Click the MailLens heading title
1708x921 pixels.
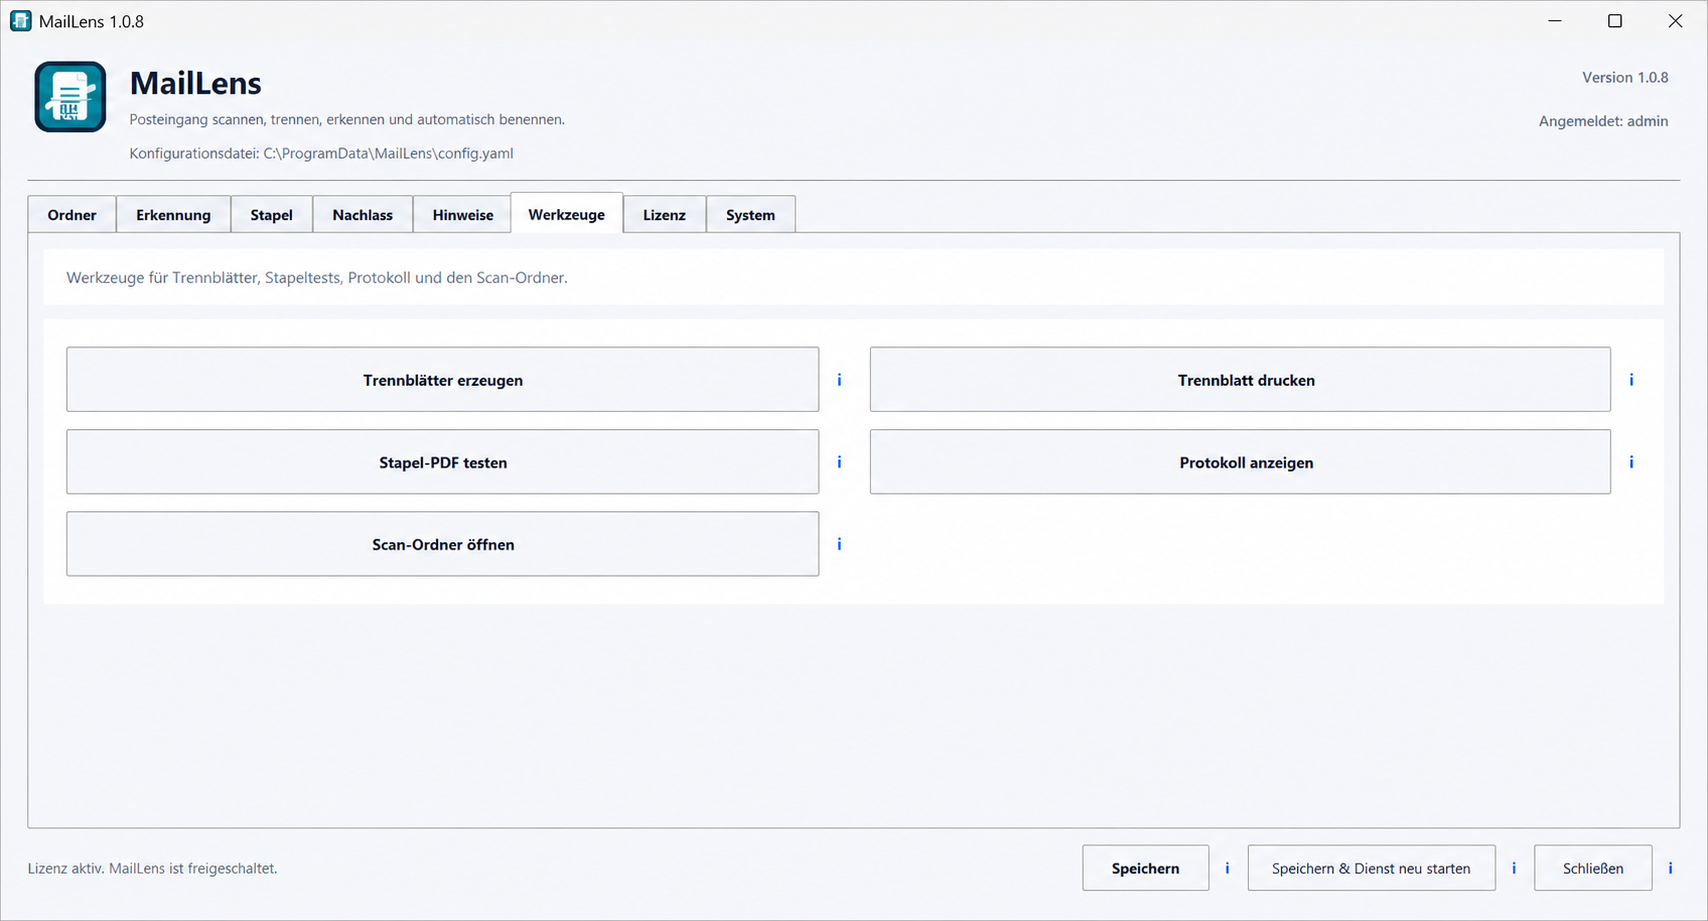[196, 83]
